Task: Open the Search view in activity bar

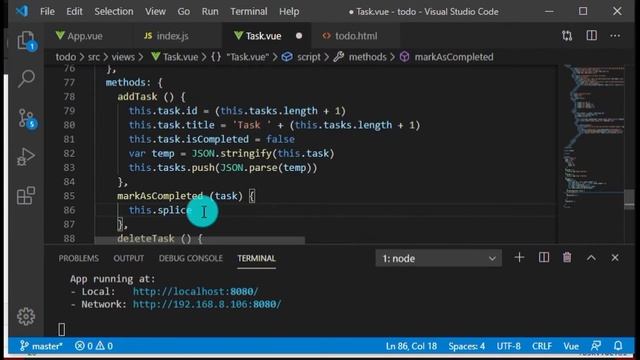Action: pos(26,78)
